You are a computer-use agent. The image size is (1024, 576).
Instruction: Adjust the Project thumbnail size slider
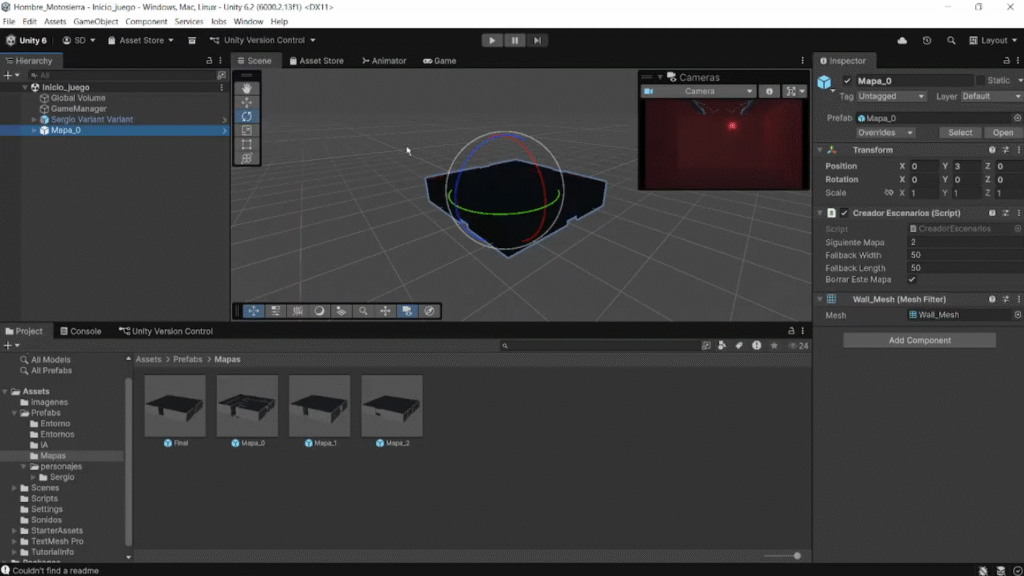pos(797,556)
